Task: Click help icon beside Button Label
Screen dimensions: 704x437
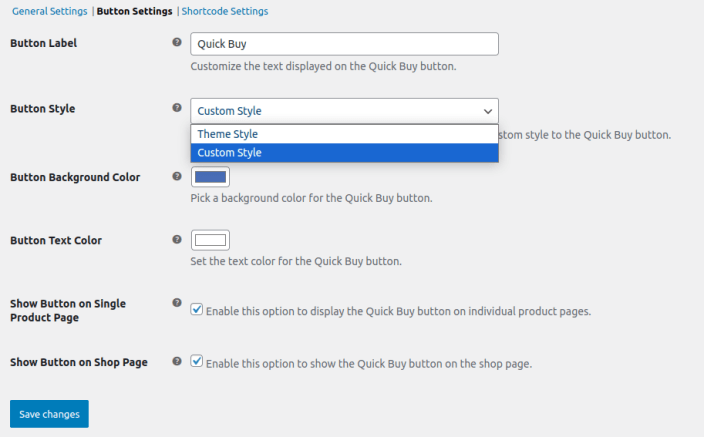Action: point(177,43)
